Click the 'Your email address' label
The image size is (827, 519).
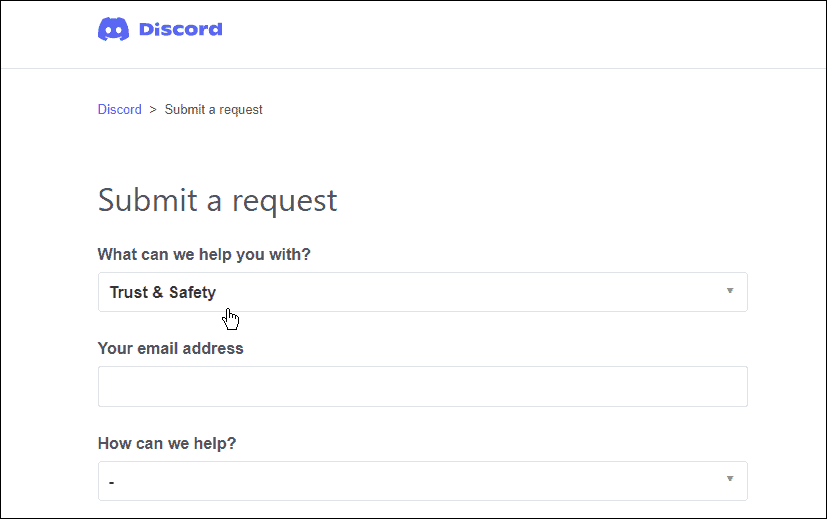170,349
